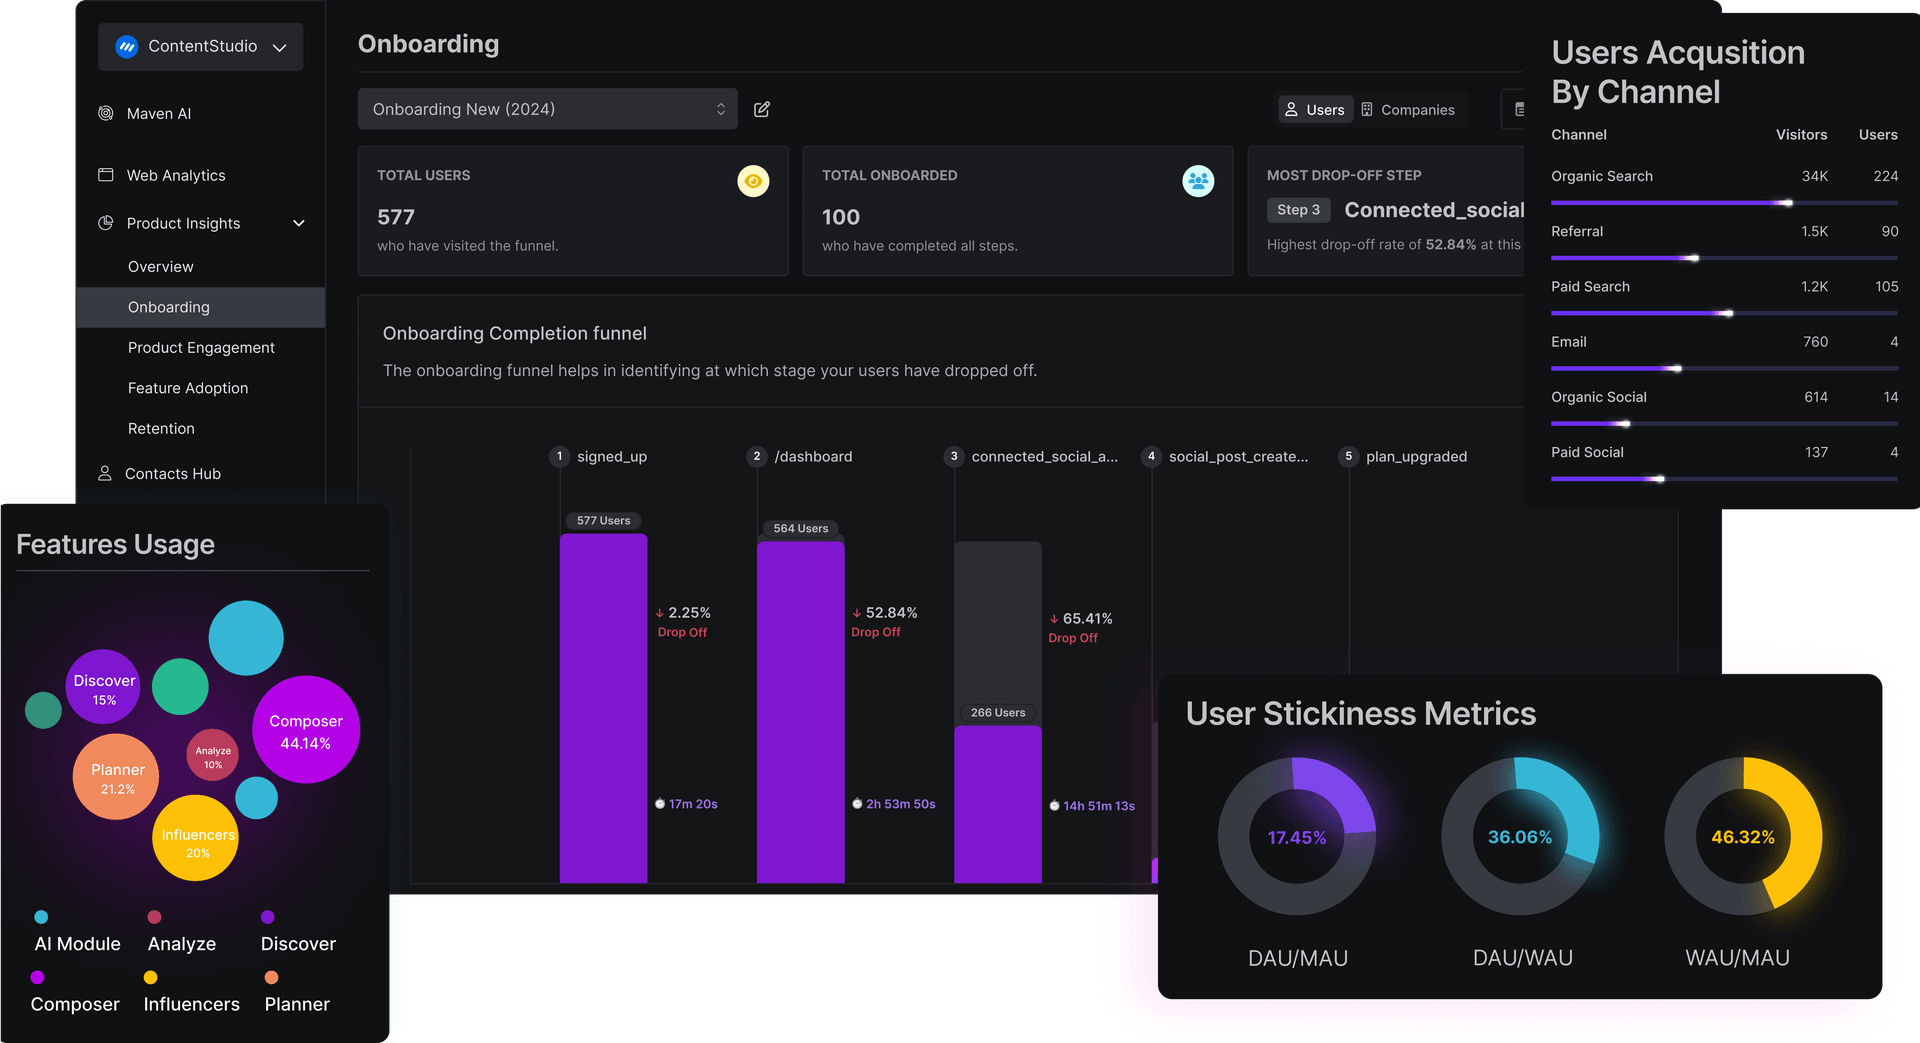The height and width of the screenshot is (1043, 1920).
Task: Open the Retention page from sidebar
Action: point(161,428)
